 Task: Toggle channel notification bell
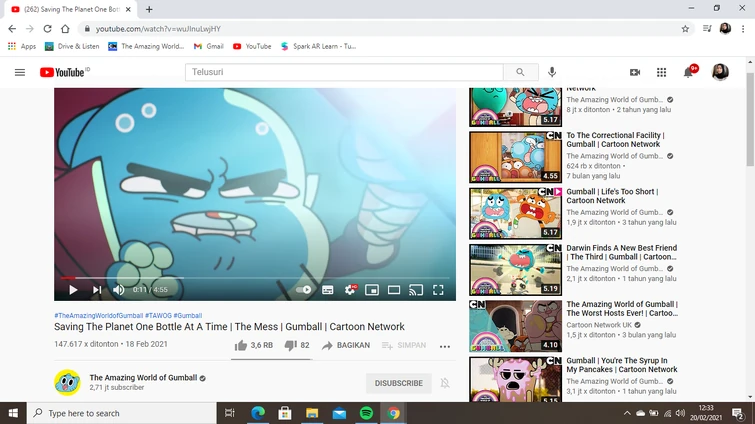point(445,383)
